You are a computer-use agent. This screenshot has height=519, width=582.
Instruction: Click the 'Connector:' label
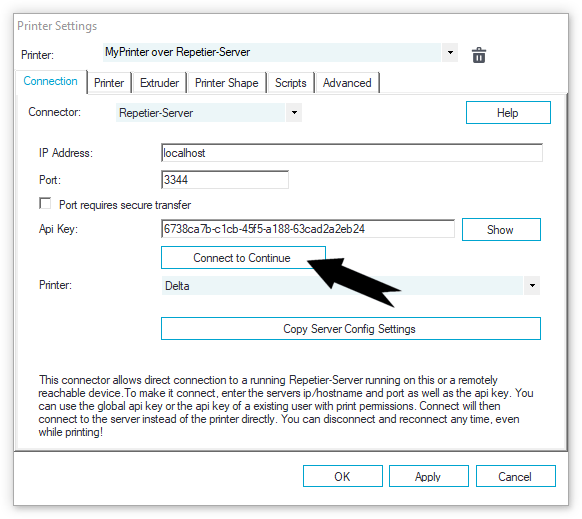(54, 112)
